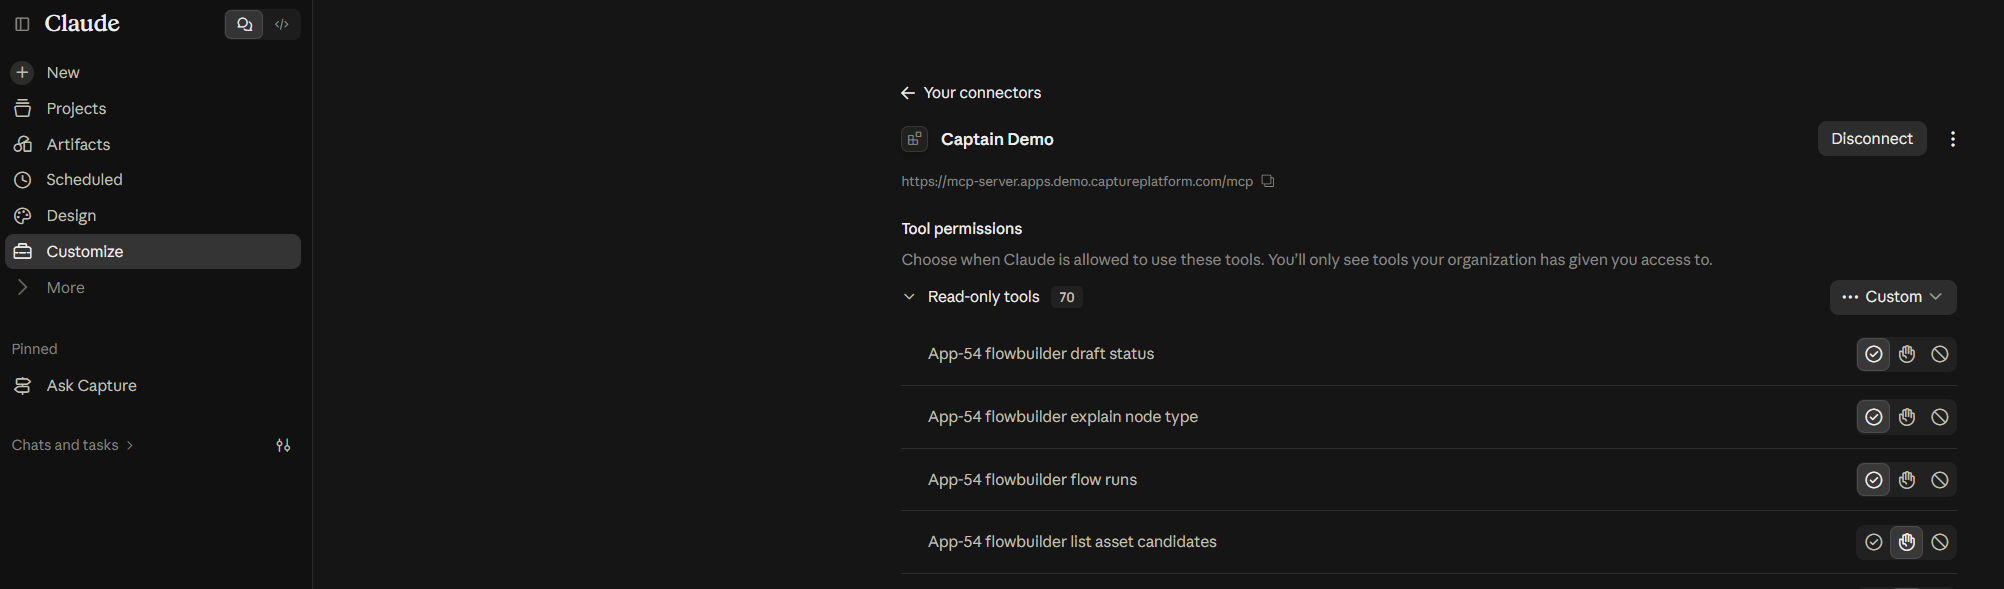
Task: Block flowbuilder draft status tool
Action: click(1940, 354)
